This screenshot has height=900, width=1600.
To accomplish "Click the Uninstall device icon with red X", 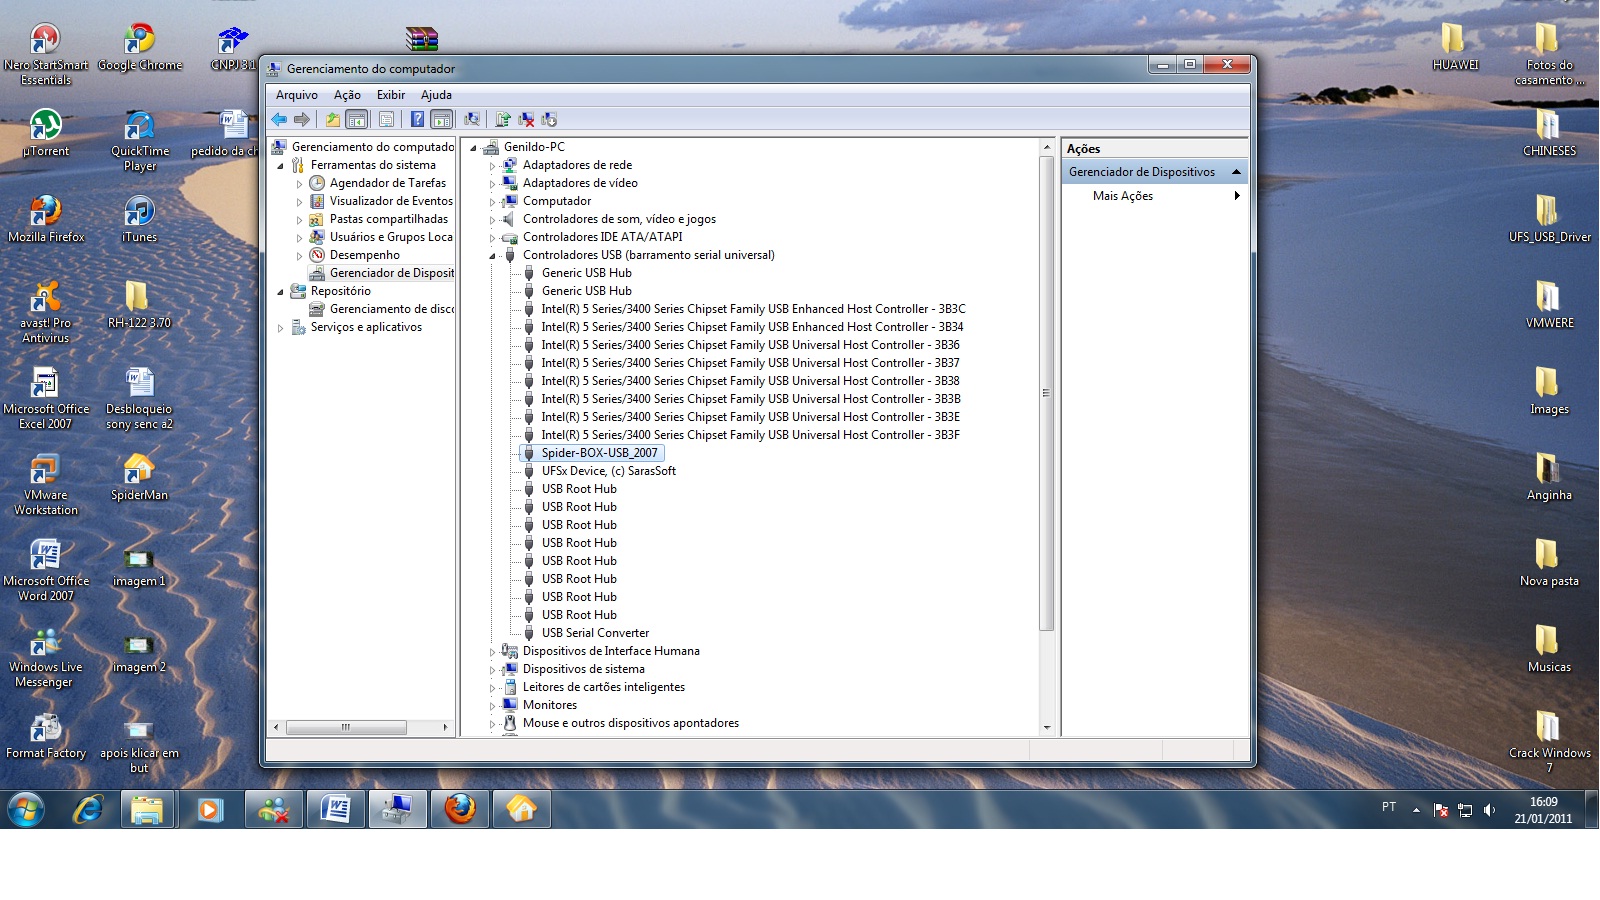I will (526, 119).
